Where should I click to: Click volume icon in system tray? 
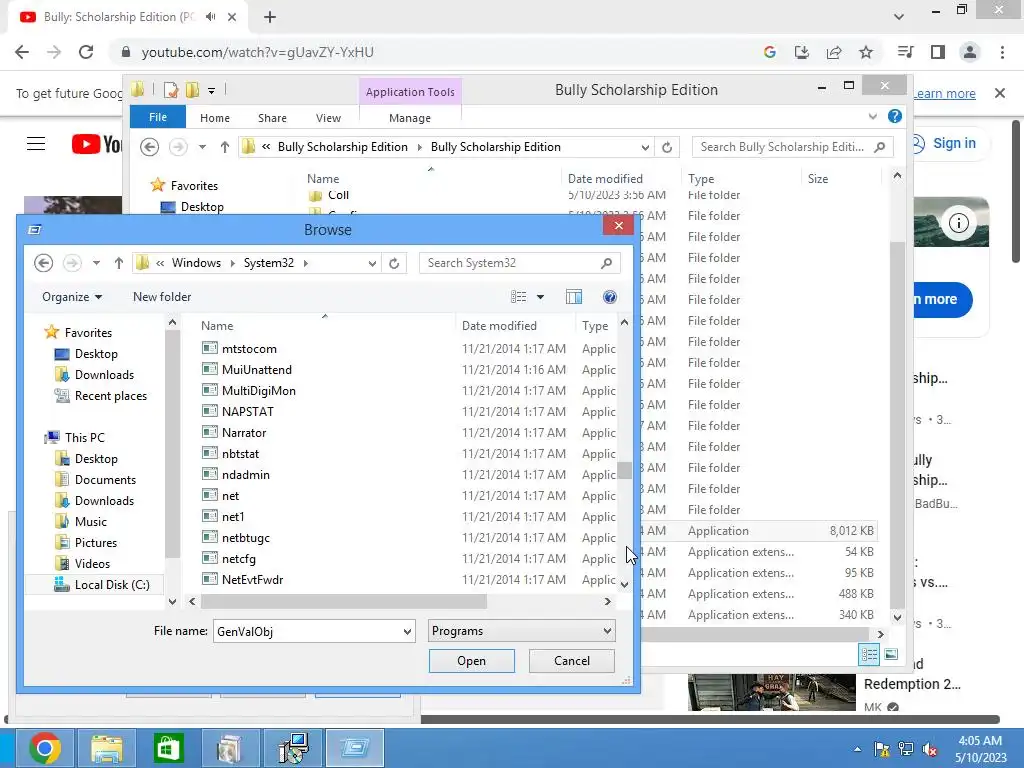coord(930,749)
